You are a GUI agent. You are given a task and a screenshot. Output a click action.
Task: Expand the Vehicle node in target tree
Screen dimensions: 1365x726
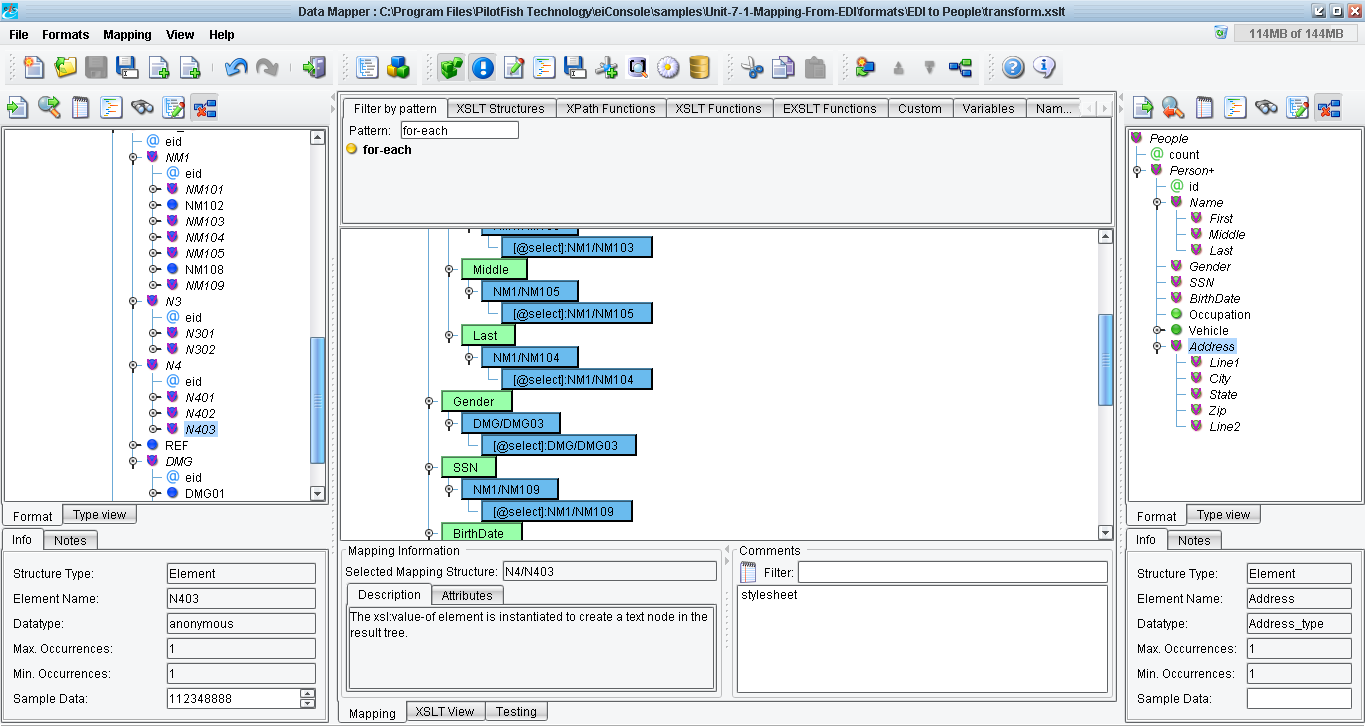(x=1157, y=331)
